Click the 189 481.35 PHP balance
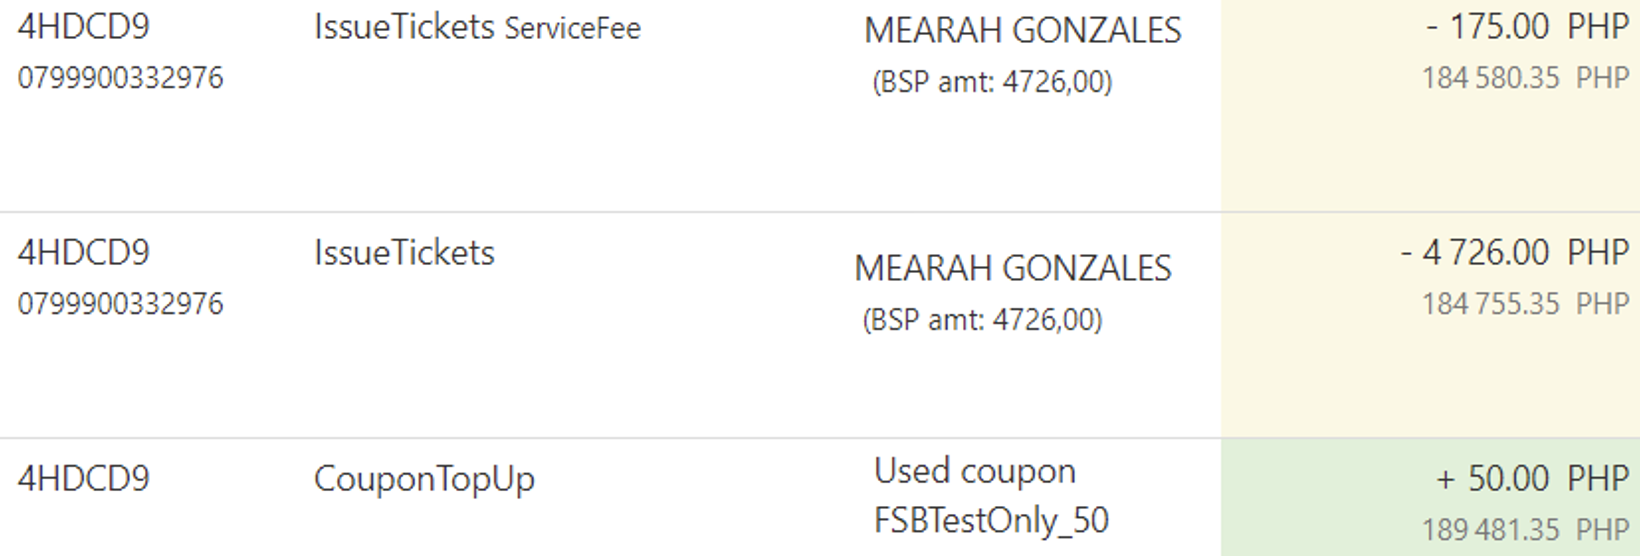 tap(1525, 530)
